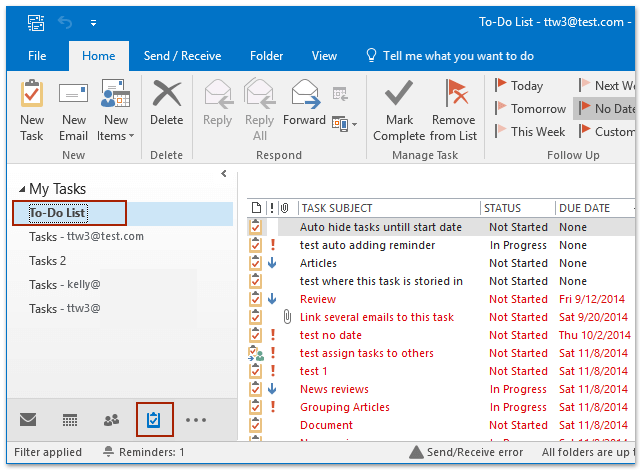Select the 'Auto hide tasks untill start date' task

point(441,227)
